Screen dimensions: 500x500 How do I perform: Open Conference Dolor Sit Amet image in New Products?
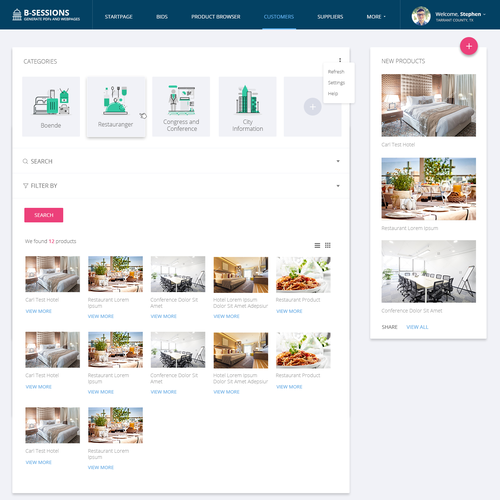429,271
